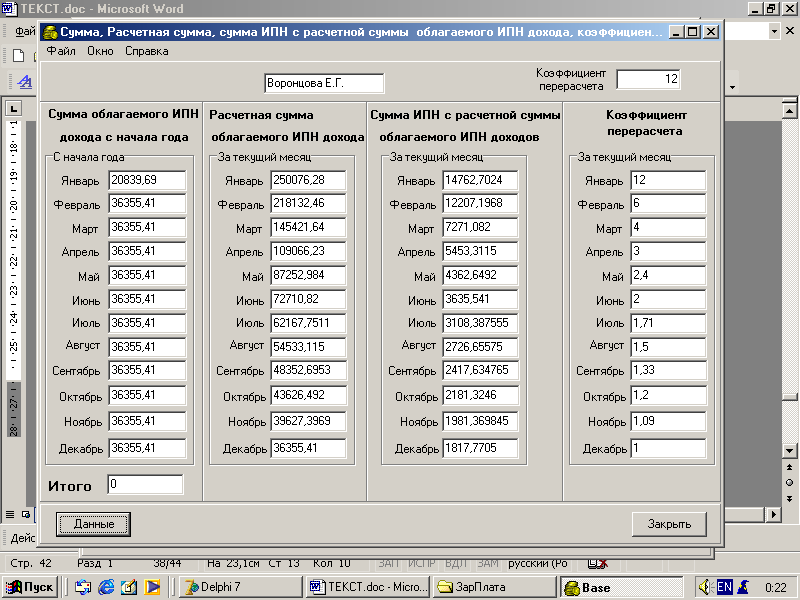Open the Файл menu in the dialog
800x600 pixels.
61,50
